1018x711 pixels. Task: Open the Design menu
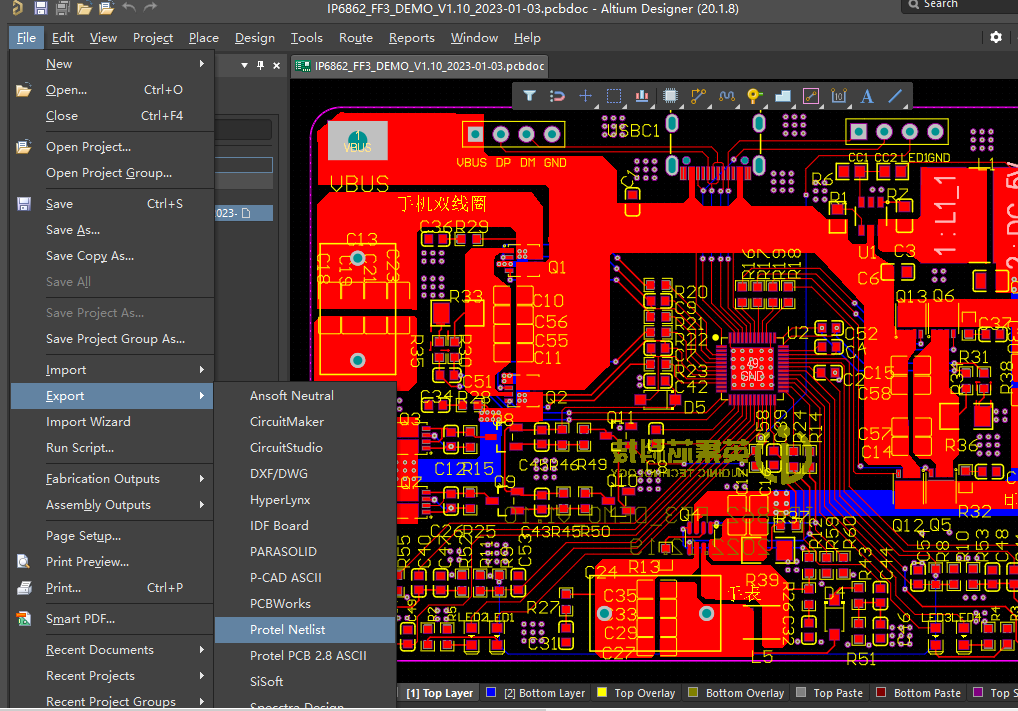[254, 38]
